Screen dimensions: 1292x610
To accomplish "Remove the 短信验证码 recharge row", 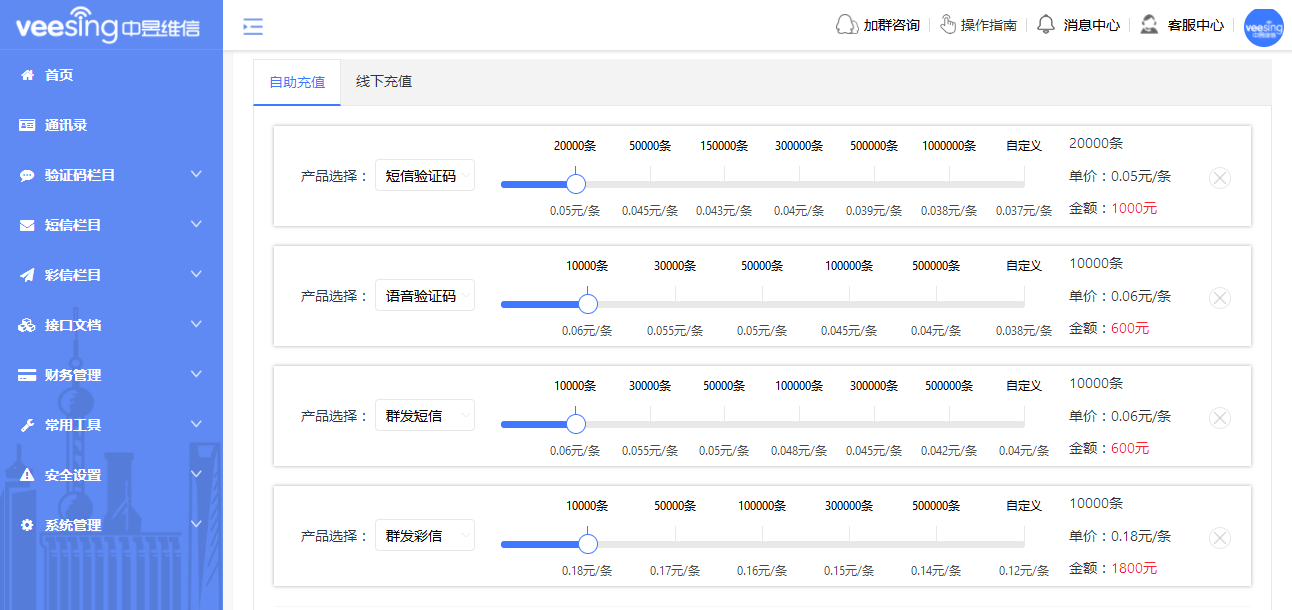I will pyautogui.click(x=1219, y=177).
